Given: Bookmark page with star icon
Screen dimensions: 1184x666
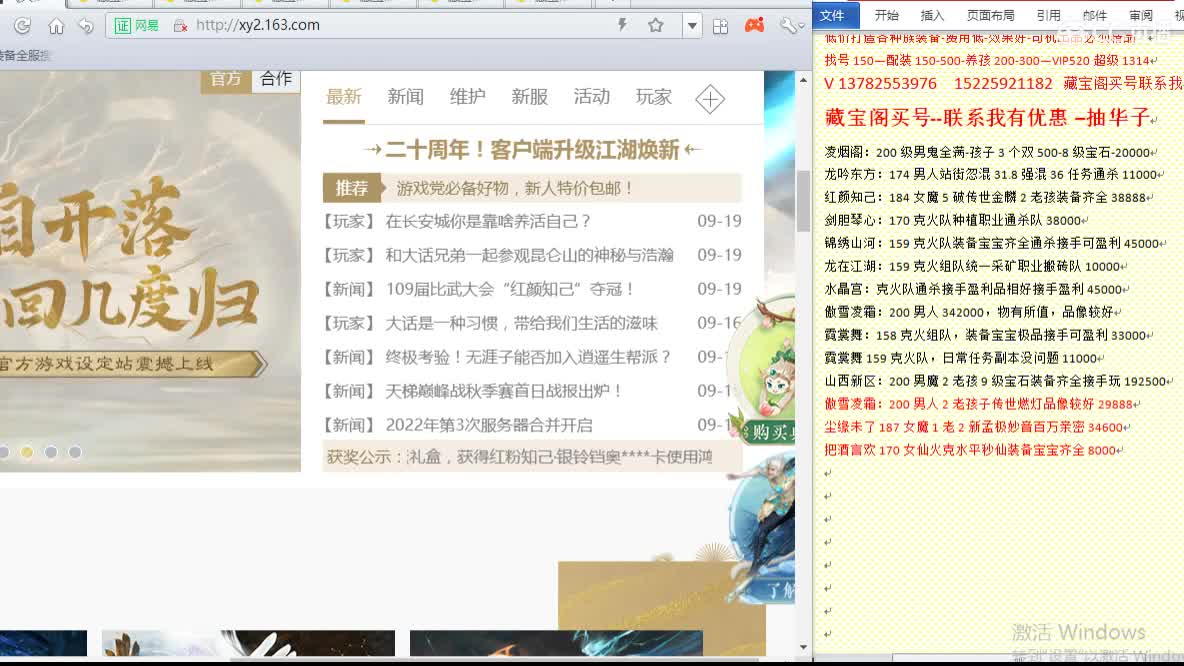Looking at the screenshot, I should [x=655, y=25].
